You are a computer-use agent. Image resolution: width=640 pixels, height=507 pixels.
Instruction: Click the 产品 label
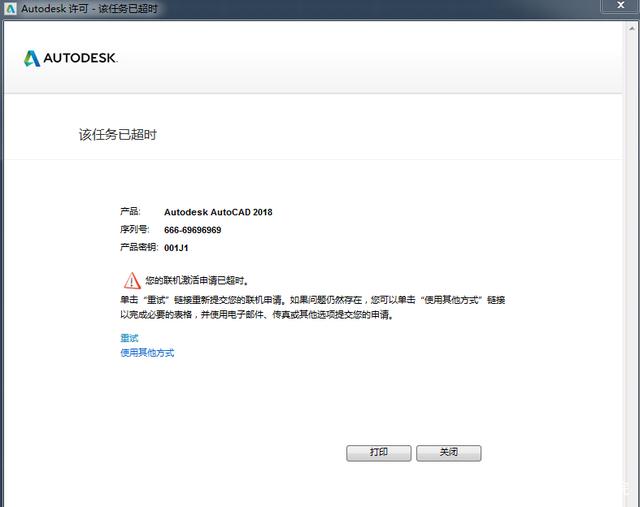click(130, 211)
